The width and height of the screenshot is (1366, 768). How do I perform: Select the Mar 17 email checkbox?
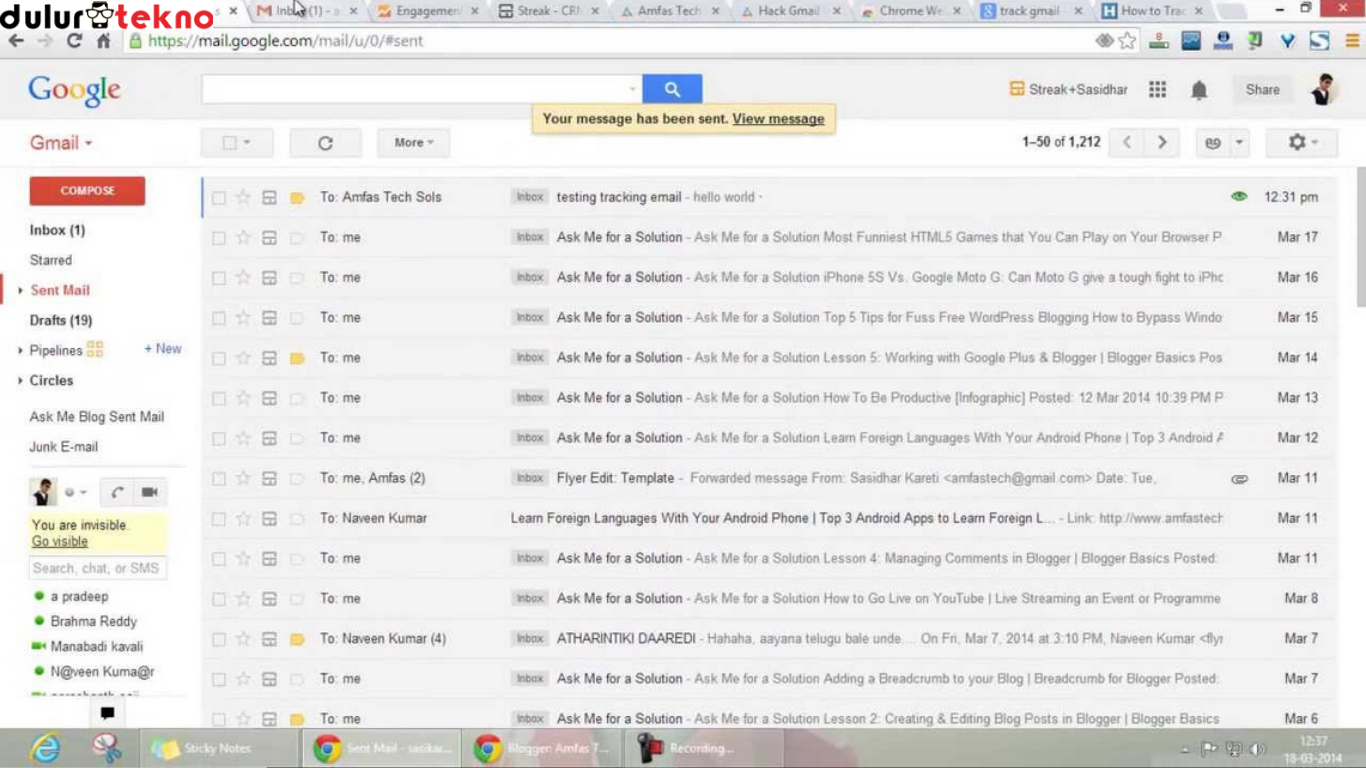219,238
